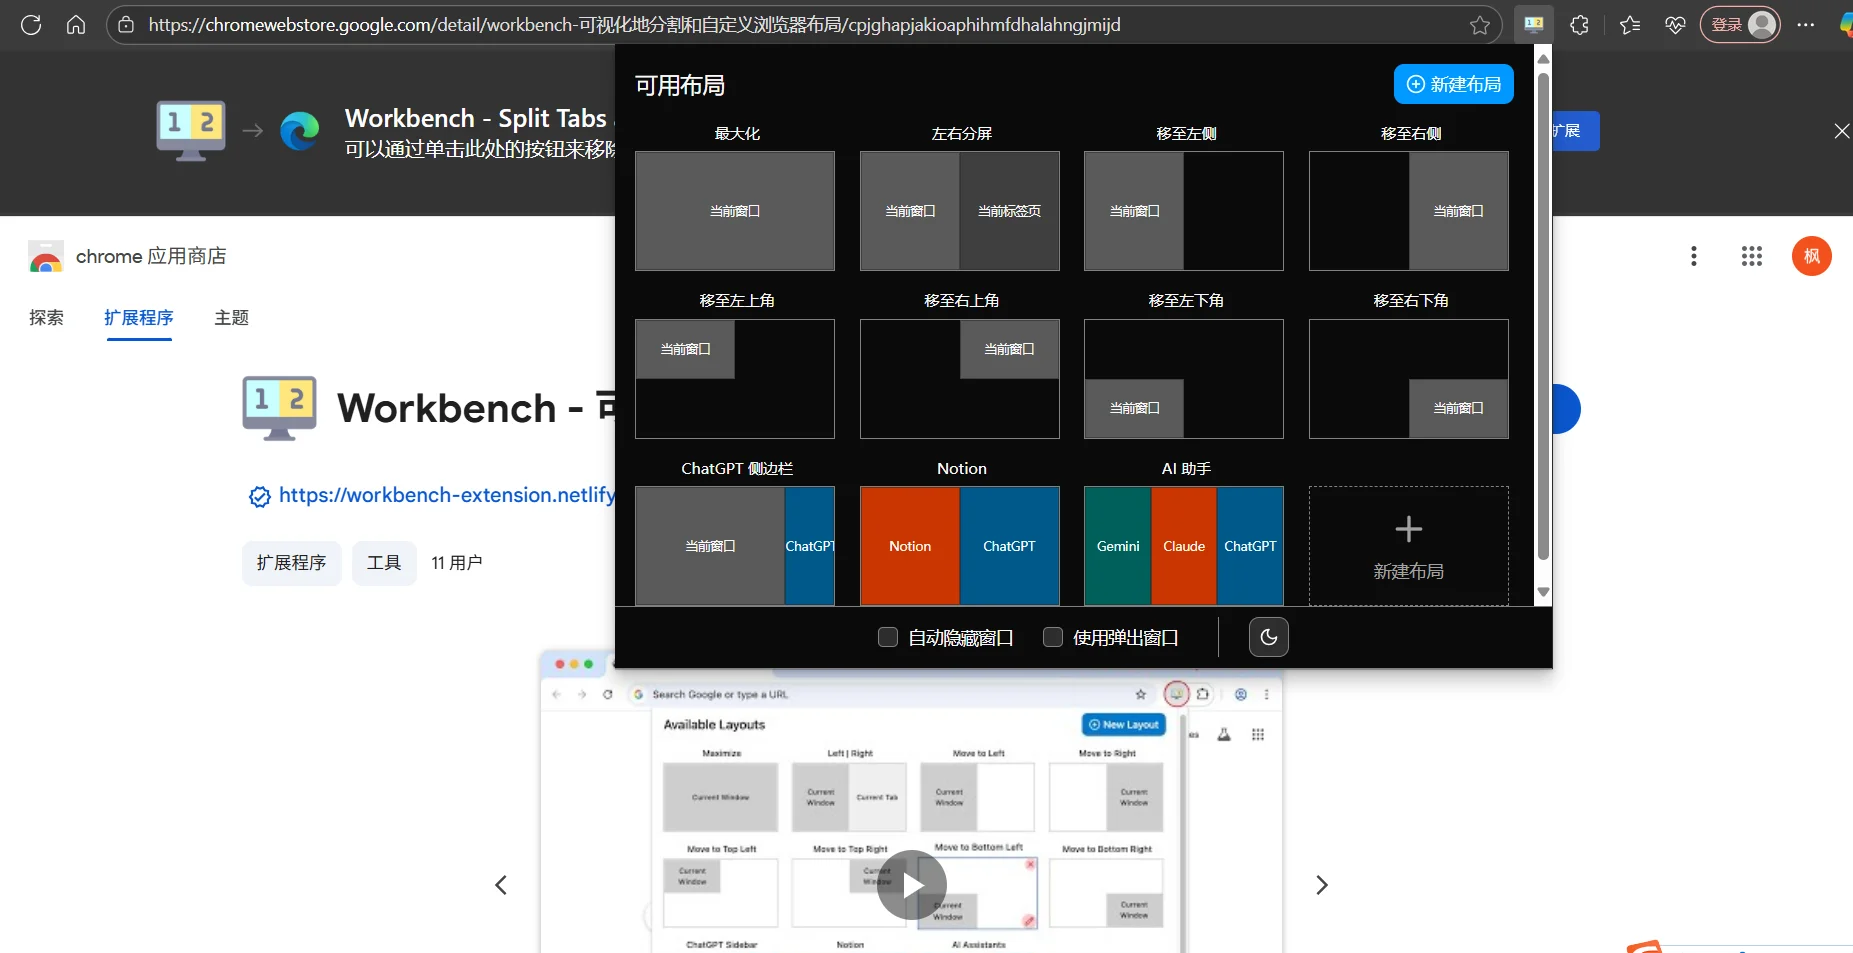Click the 登录 profile button
1853x953 pixels.
pyautogui.click(x=1740, y=25)
